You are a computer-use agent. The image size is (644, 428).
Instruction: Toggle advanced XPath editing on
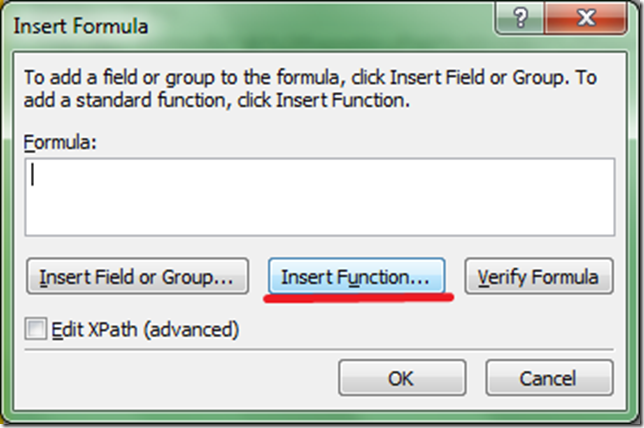pos(36,330)
